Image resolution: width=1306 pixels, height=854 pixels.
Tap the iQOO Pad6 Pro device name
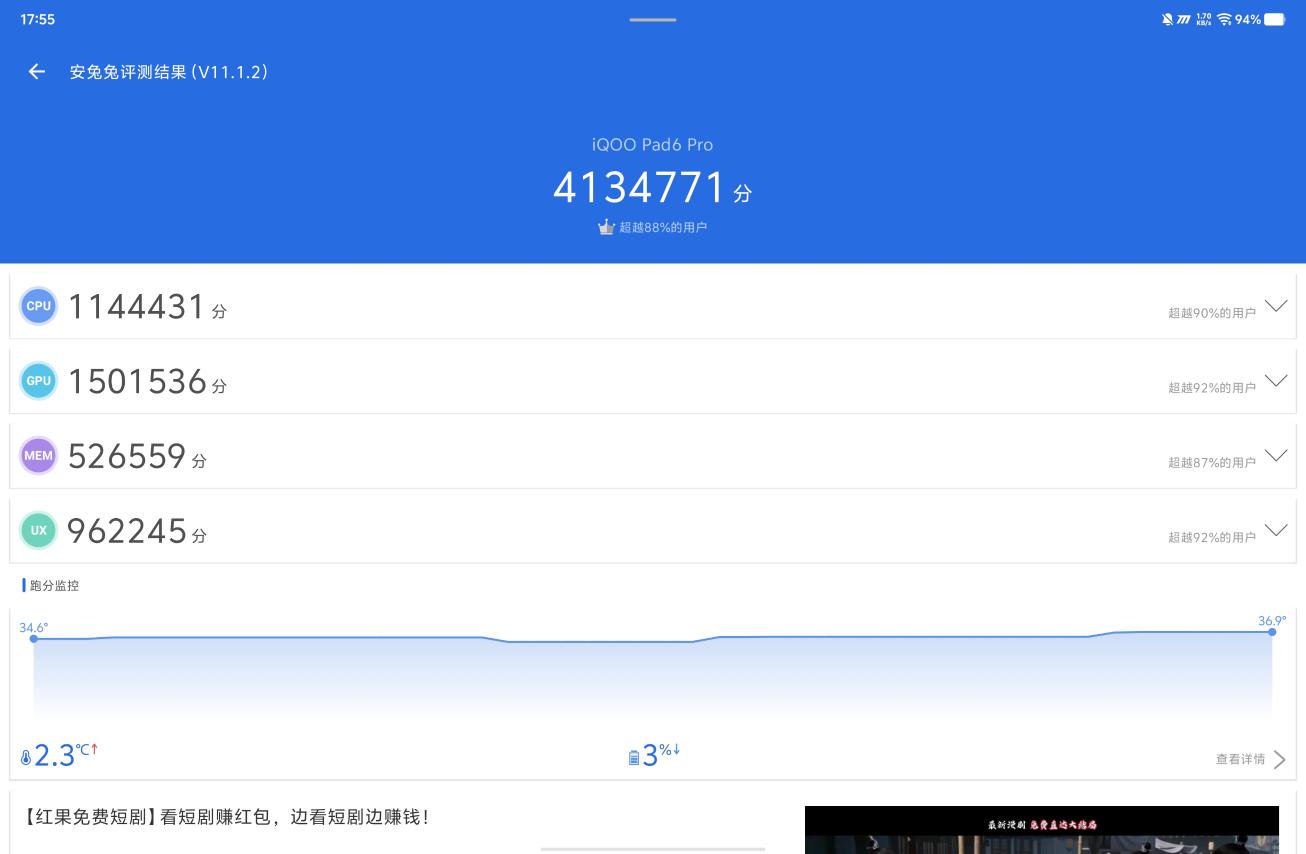pos(652,145)
